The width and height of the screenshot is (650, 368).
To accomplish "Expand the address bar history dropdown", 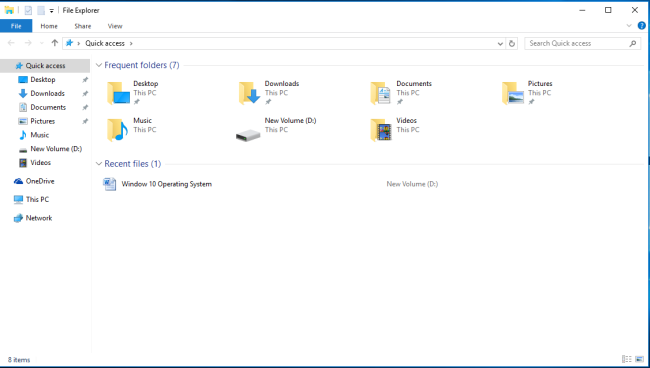I will click(x=500, y=44).
